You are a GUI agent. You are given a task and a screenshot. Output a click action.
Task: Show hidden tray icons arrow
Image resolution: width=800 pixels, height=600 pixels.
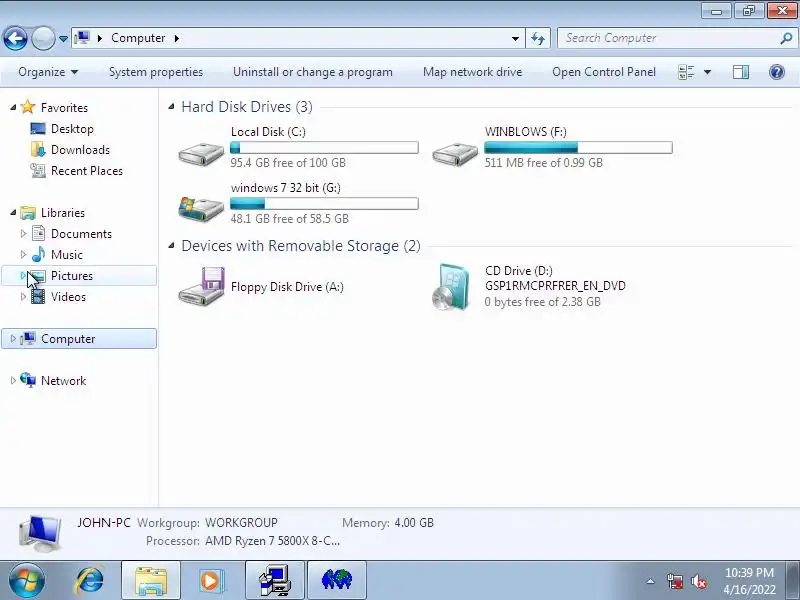click(651, 581)
